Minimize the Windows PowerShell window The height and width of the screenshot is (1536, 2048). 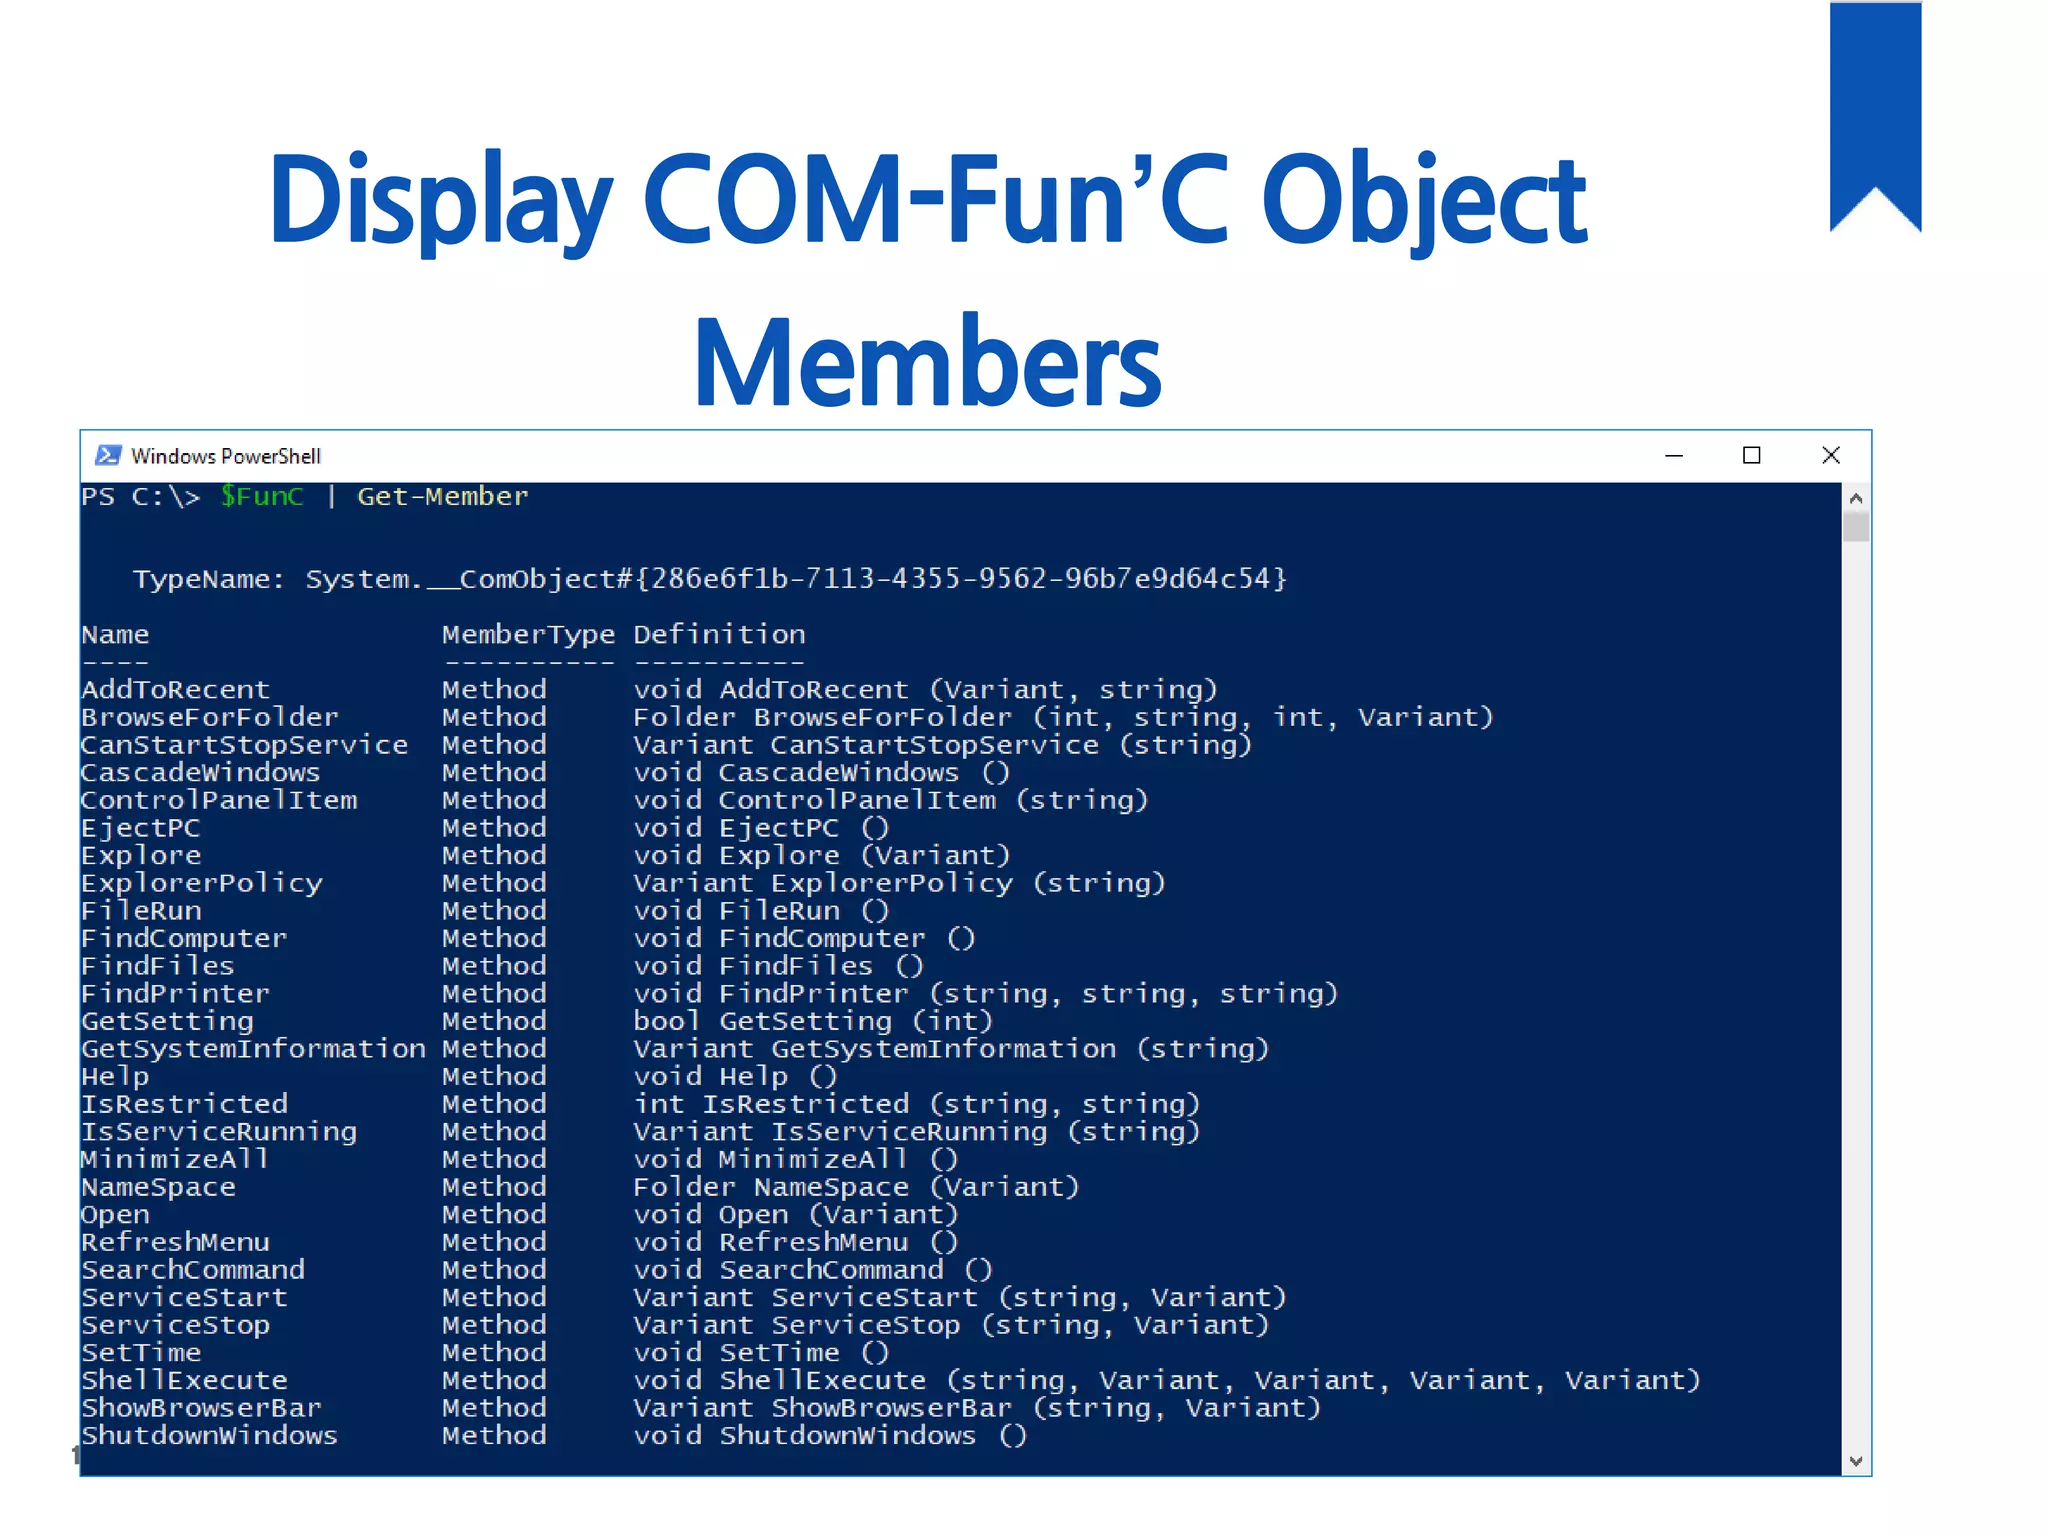1674,456
